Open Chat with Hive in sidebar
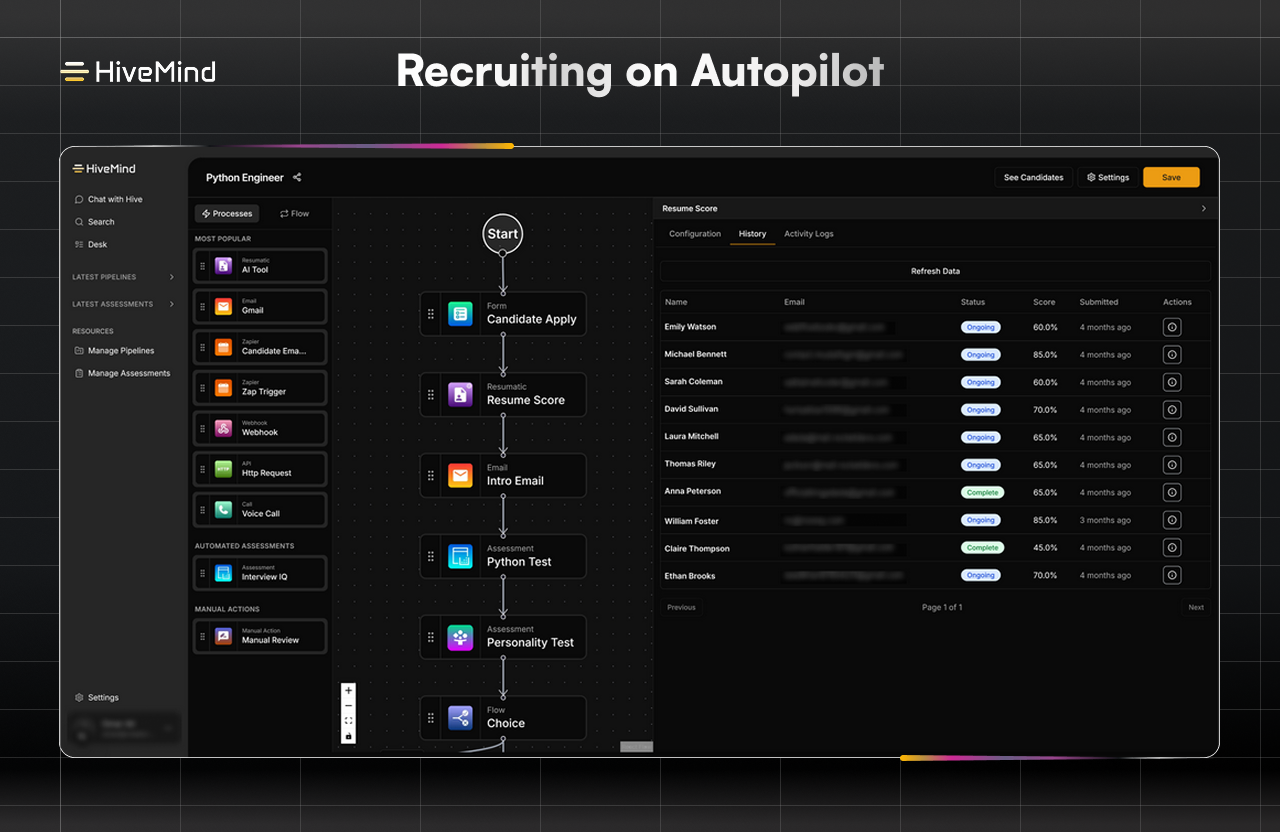Viewport: 1280px width, 832px height. coord(115,200)
